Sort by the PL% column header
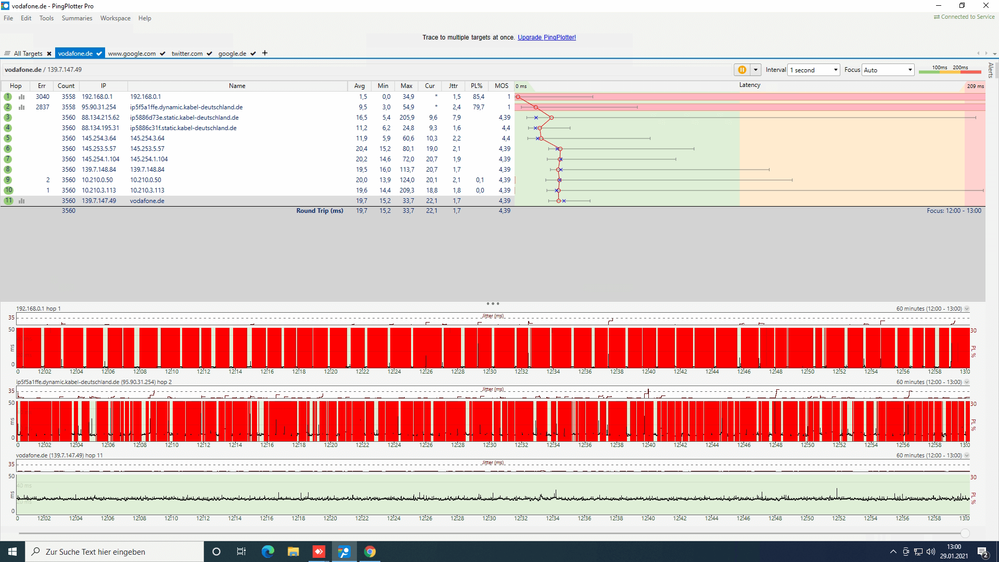 click(477, 86)
